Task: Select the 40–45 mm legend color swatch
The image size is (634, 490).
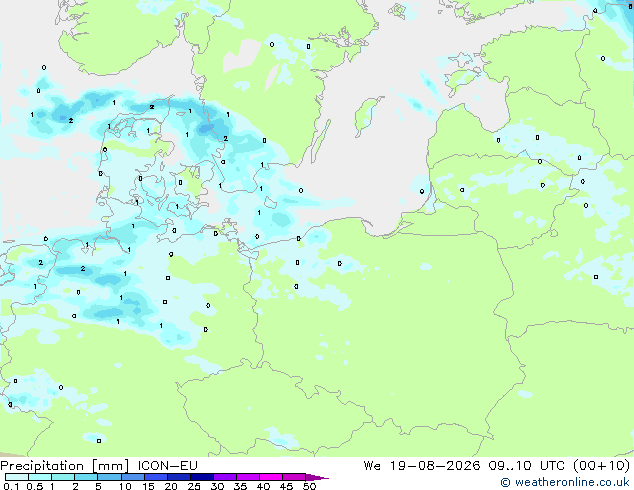Action: 271,477
